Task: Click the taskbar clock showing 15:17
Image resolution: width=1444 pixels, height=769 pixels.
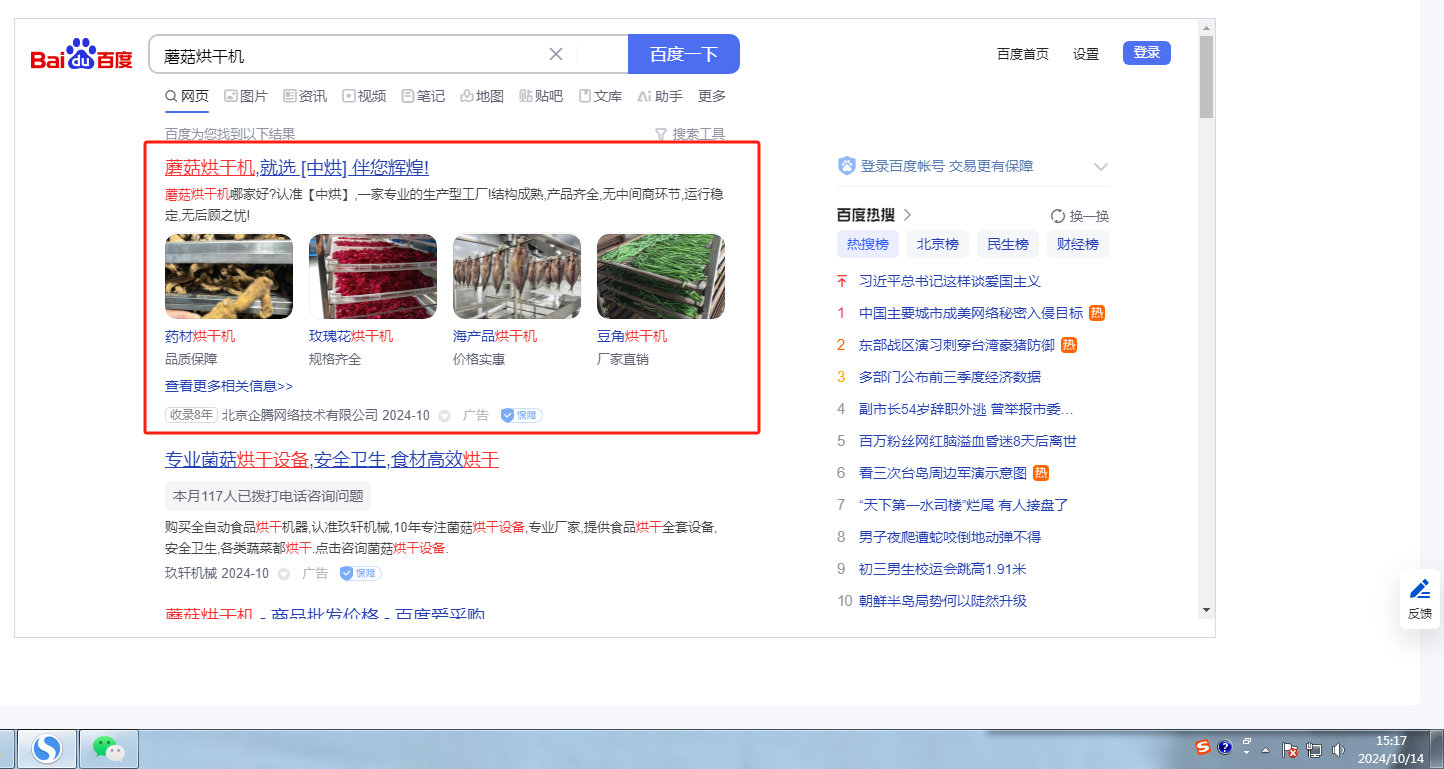Action: click(1391, 749)
